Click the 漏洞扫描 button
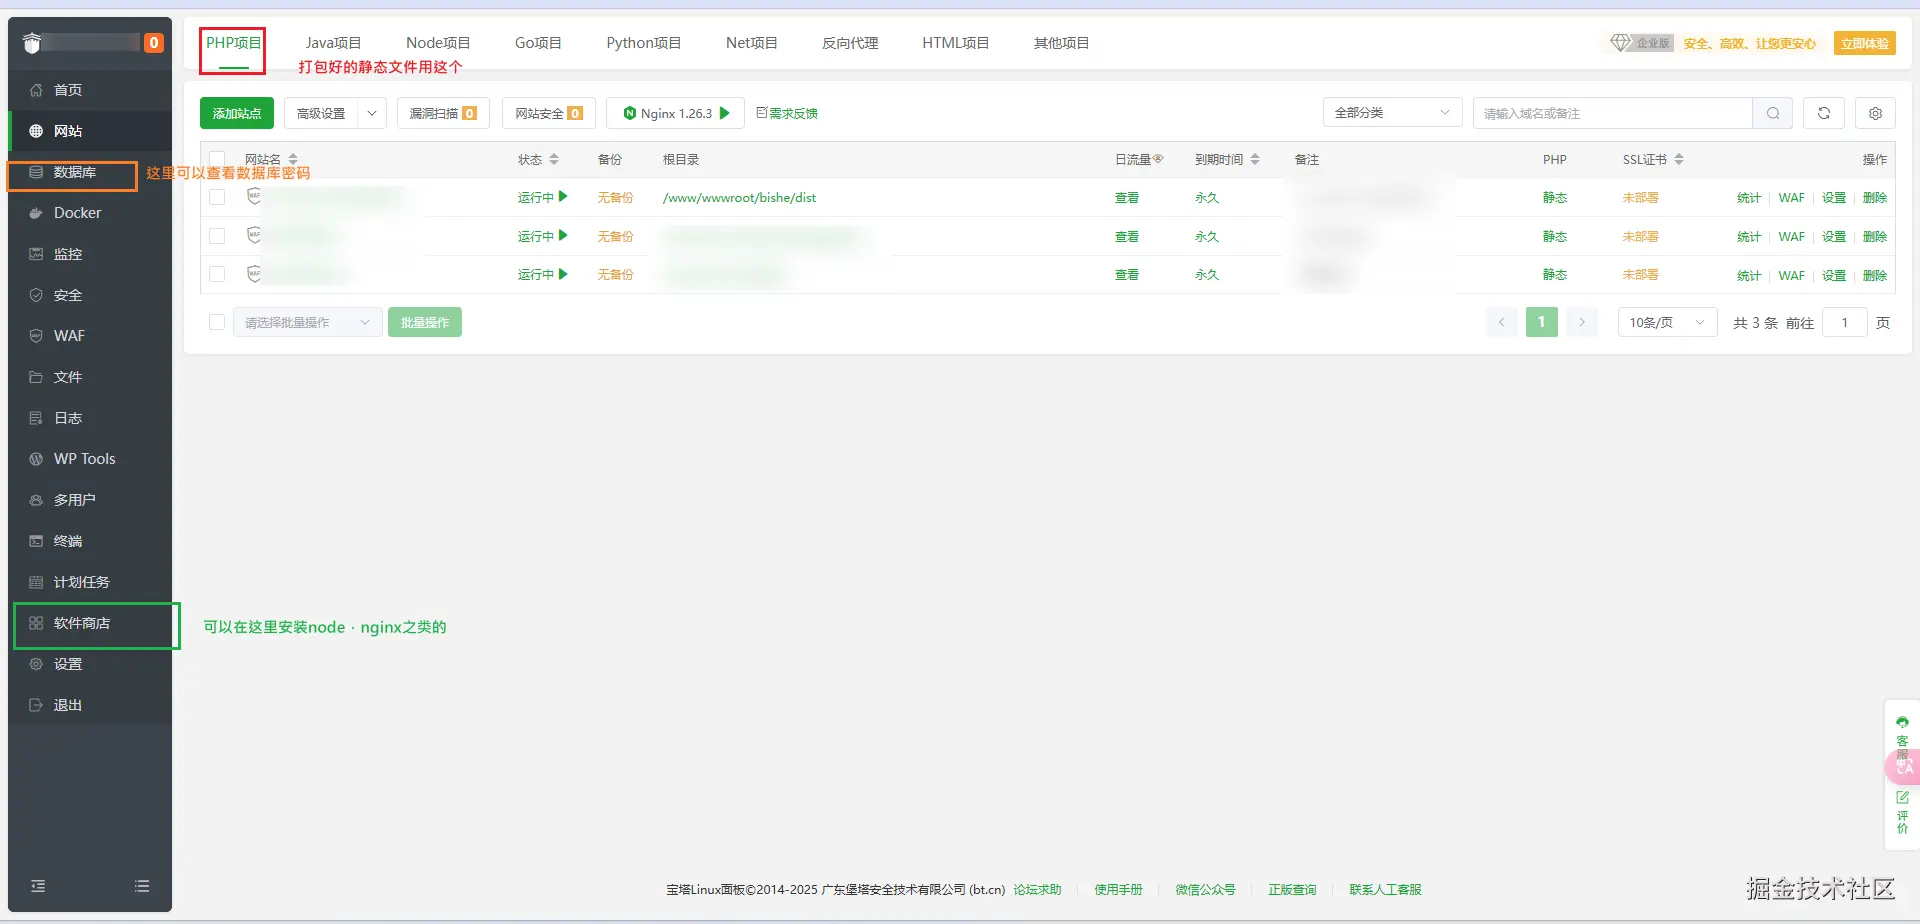 pyautogui.click(x=443, y=113)
